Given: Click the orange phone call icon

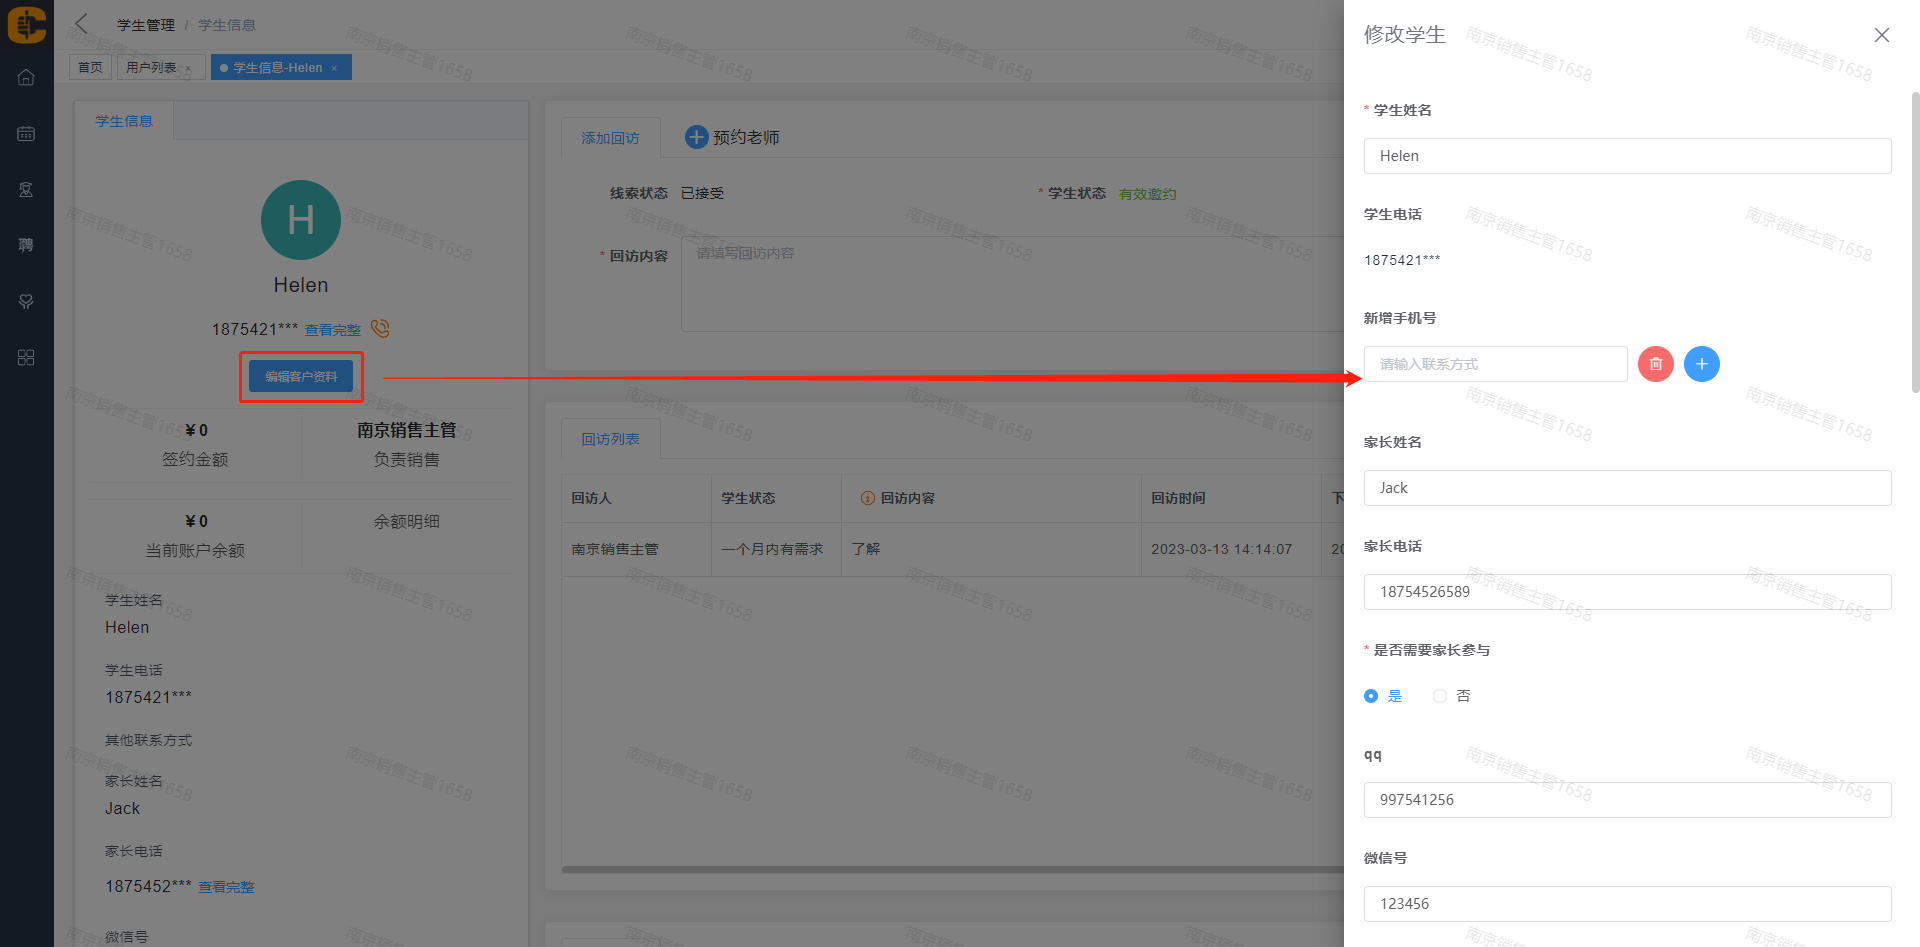Looking at the screenshot, I should 380,328.
